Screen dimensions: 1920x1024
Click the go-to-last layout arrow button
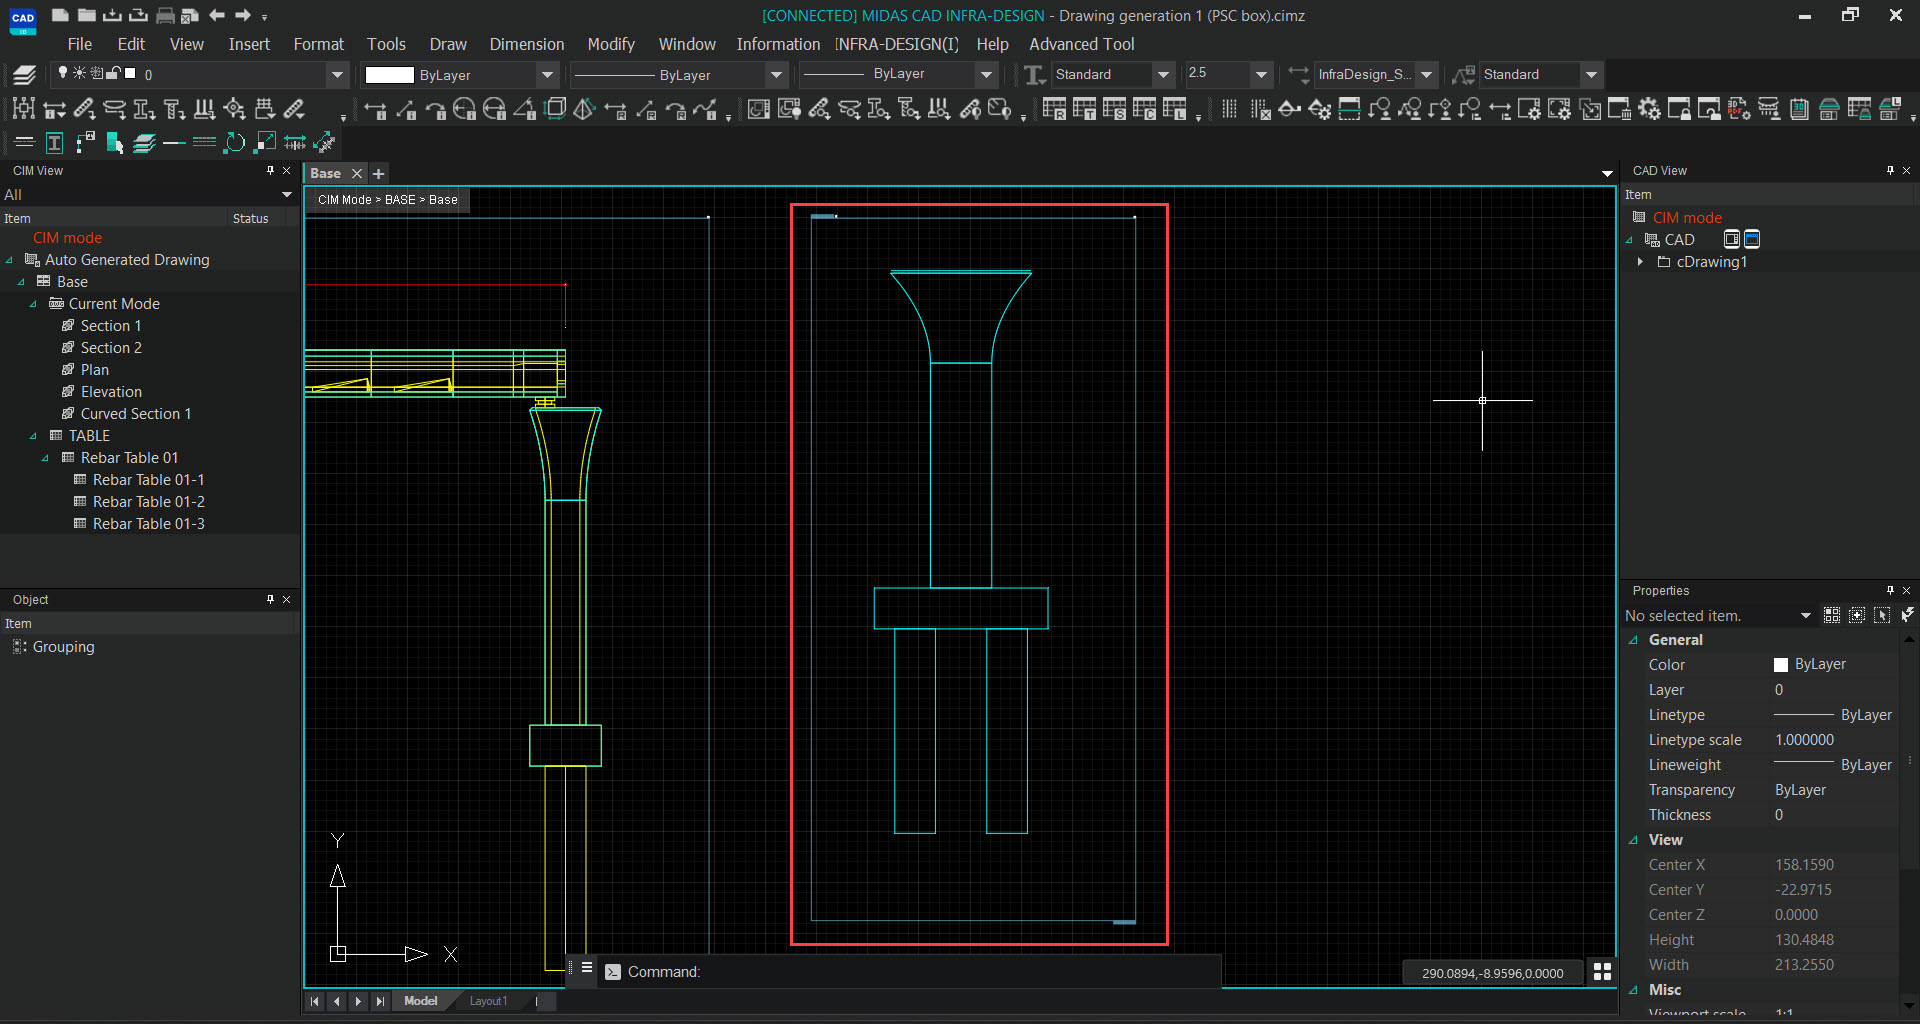(x=379, y=1001)
